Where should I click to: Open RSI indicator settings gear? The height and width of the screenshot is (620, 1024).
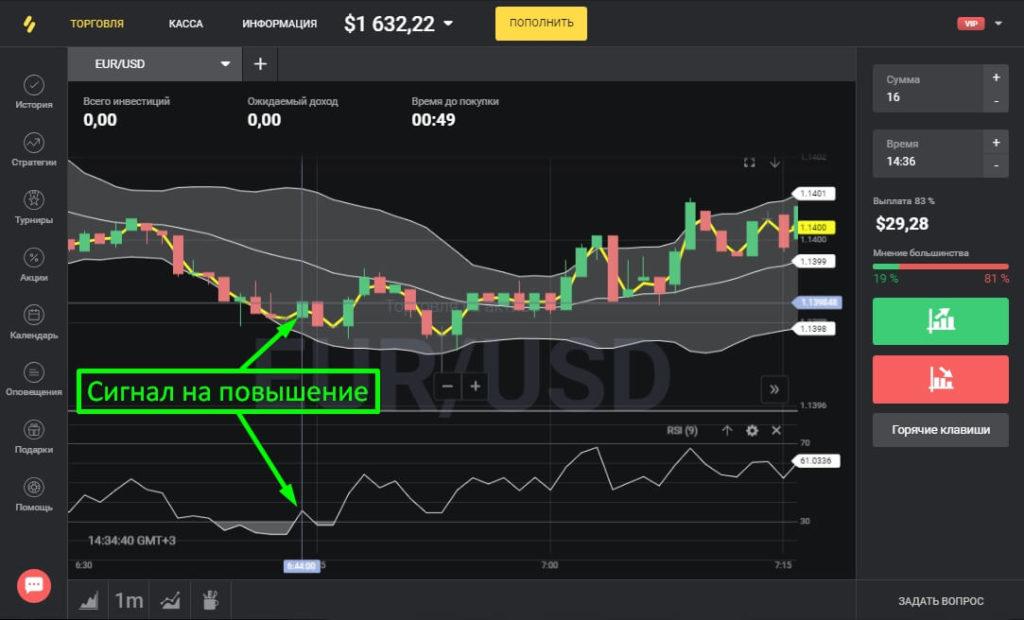pyautogui.click(x=752, y=430)
